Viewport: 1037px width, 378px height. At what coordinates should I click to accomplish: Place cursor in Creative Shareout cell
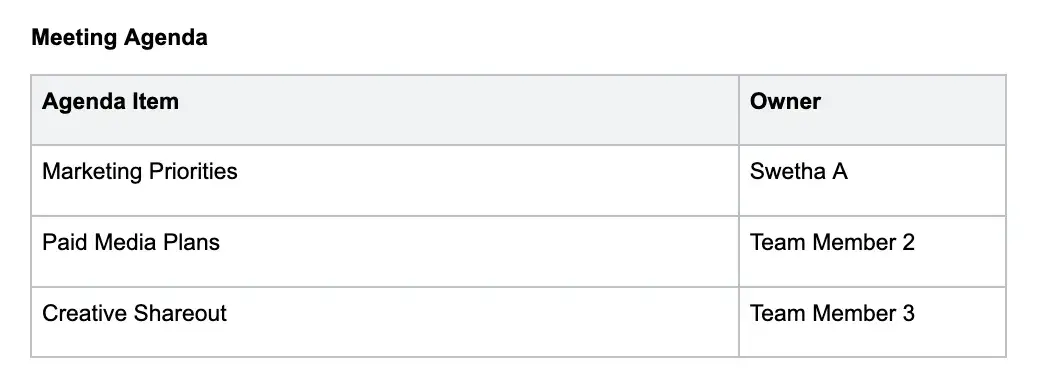pos(385,322)
